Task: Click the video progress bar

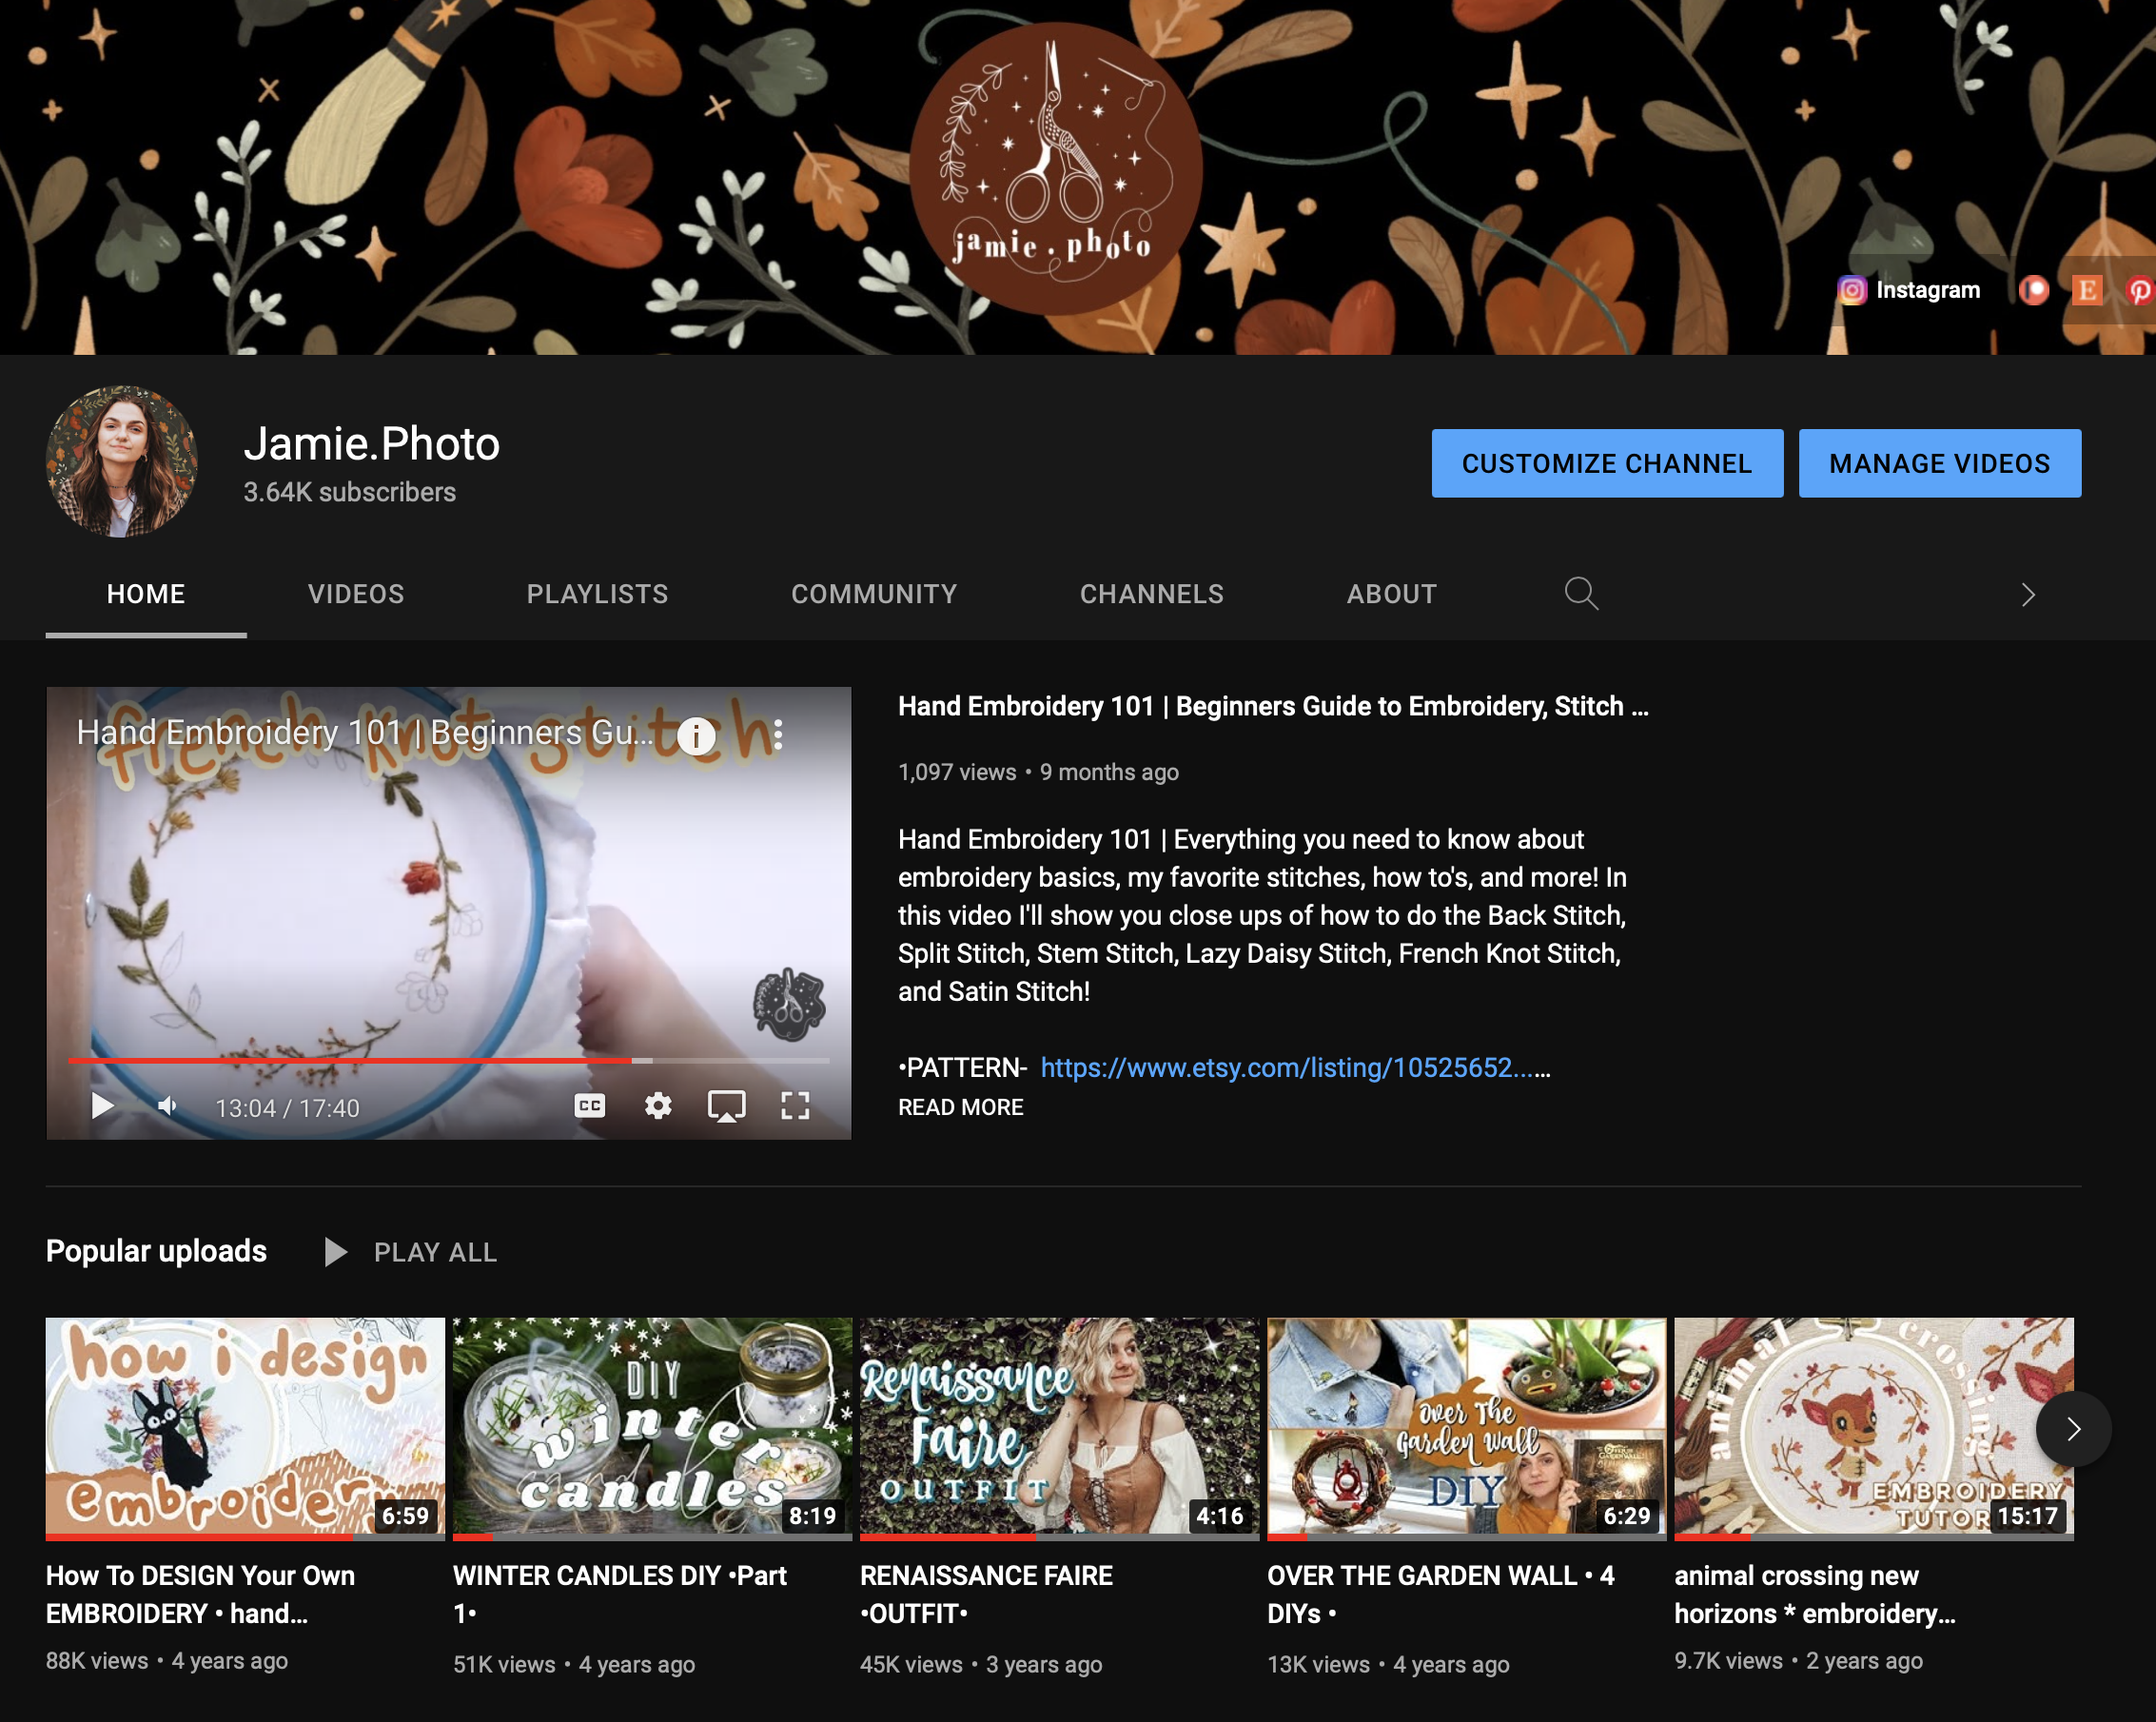Action: point(449,1060)
